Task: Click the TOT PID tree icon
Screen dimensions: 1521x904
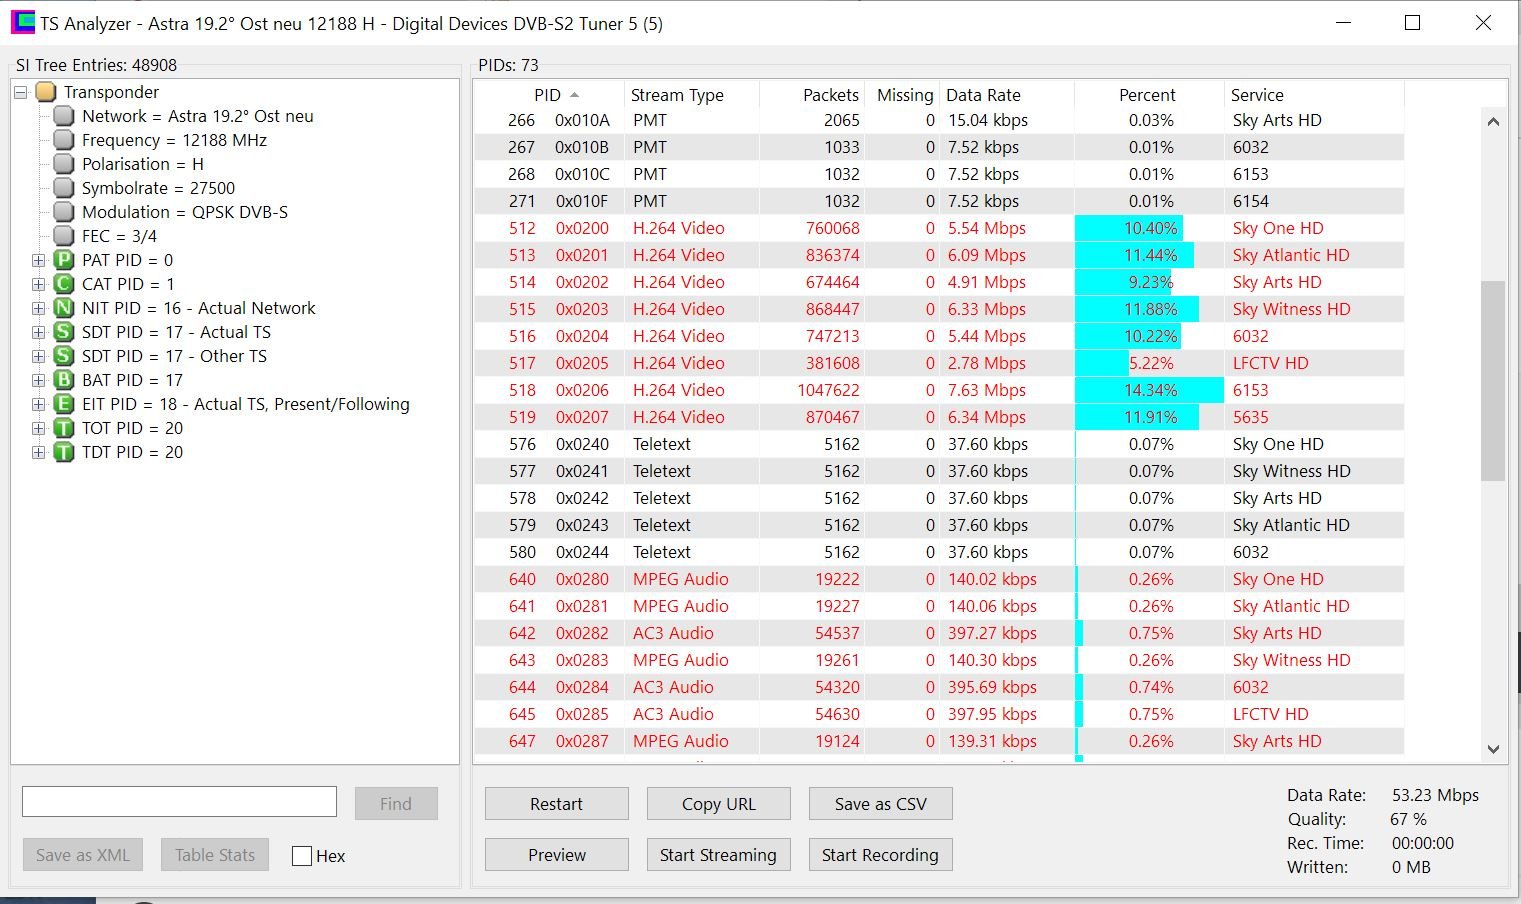Action: (64, 428)
